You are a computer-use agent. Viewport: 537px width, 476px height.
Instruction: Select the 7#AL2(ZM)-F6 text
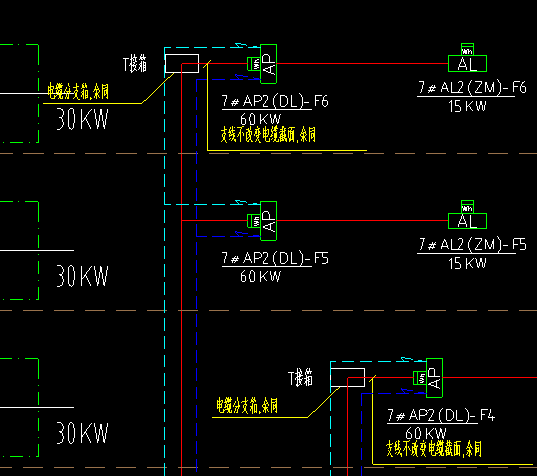472,88
